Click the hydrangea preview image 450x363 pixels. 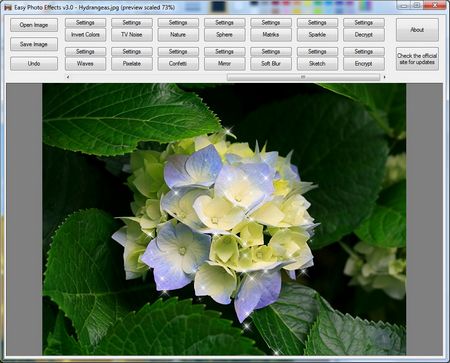[224, 219]
